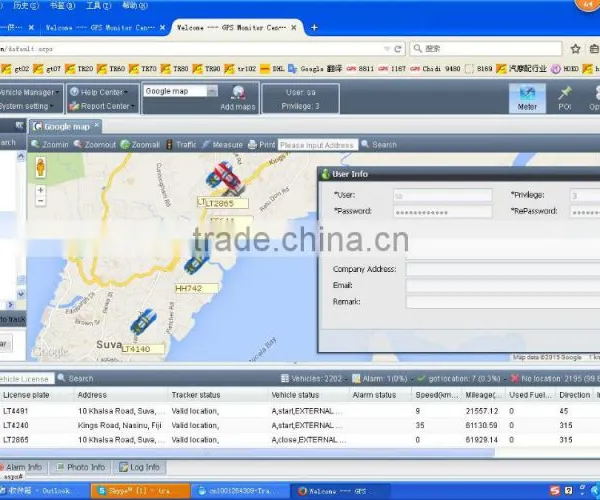The height and width of the screenshot is (500, 600).
Task: Close the Google map tab
Action: click(x=97, y=125)
